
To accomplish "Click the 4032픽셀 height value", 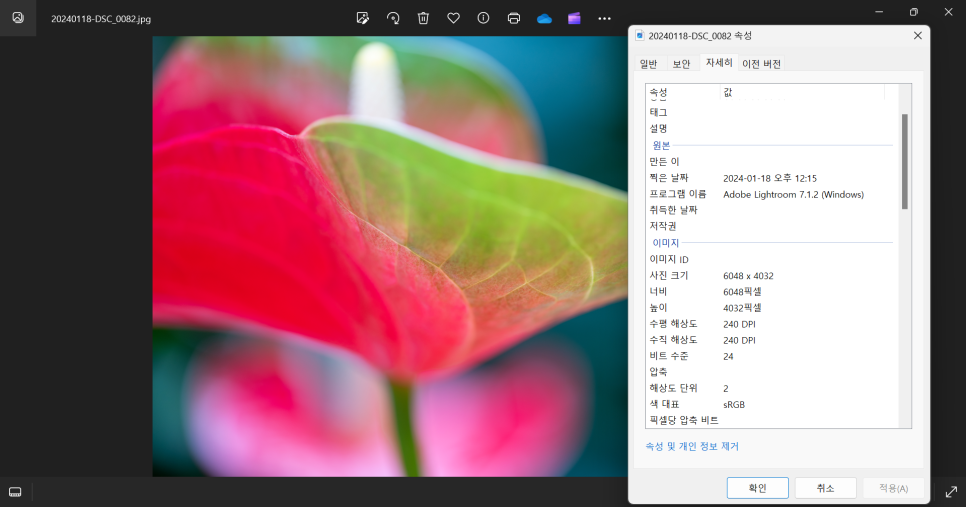I will pyautogui.click(x=742, y=307).
